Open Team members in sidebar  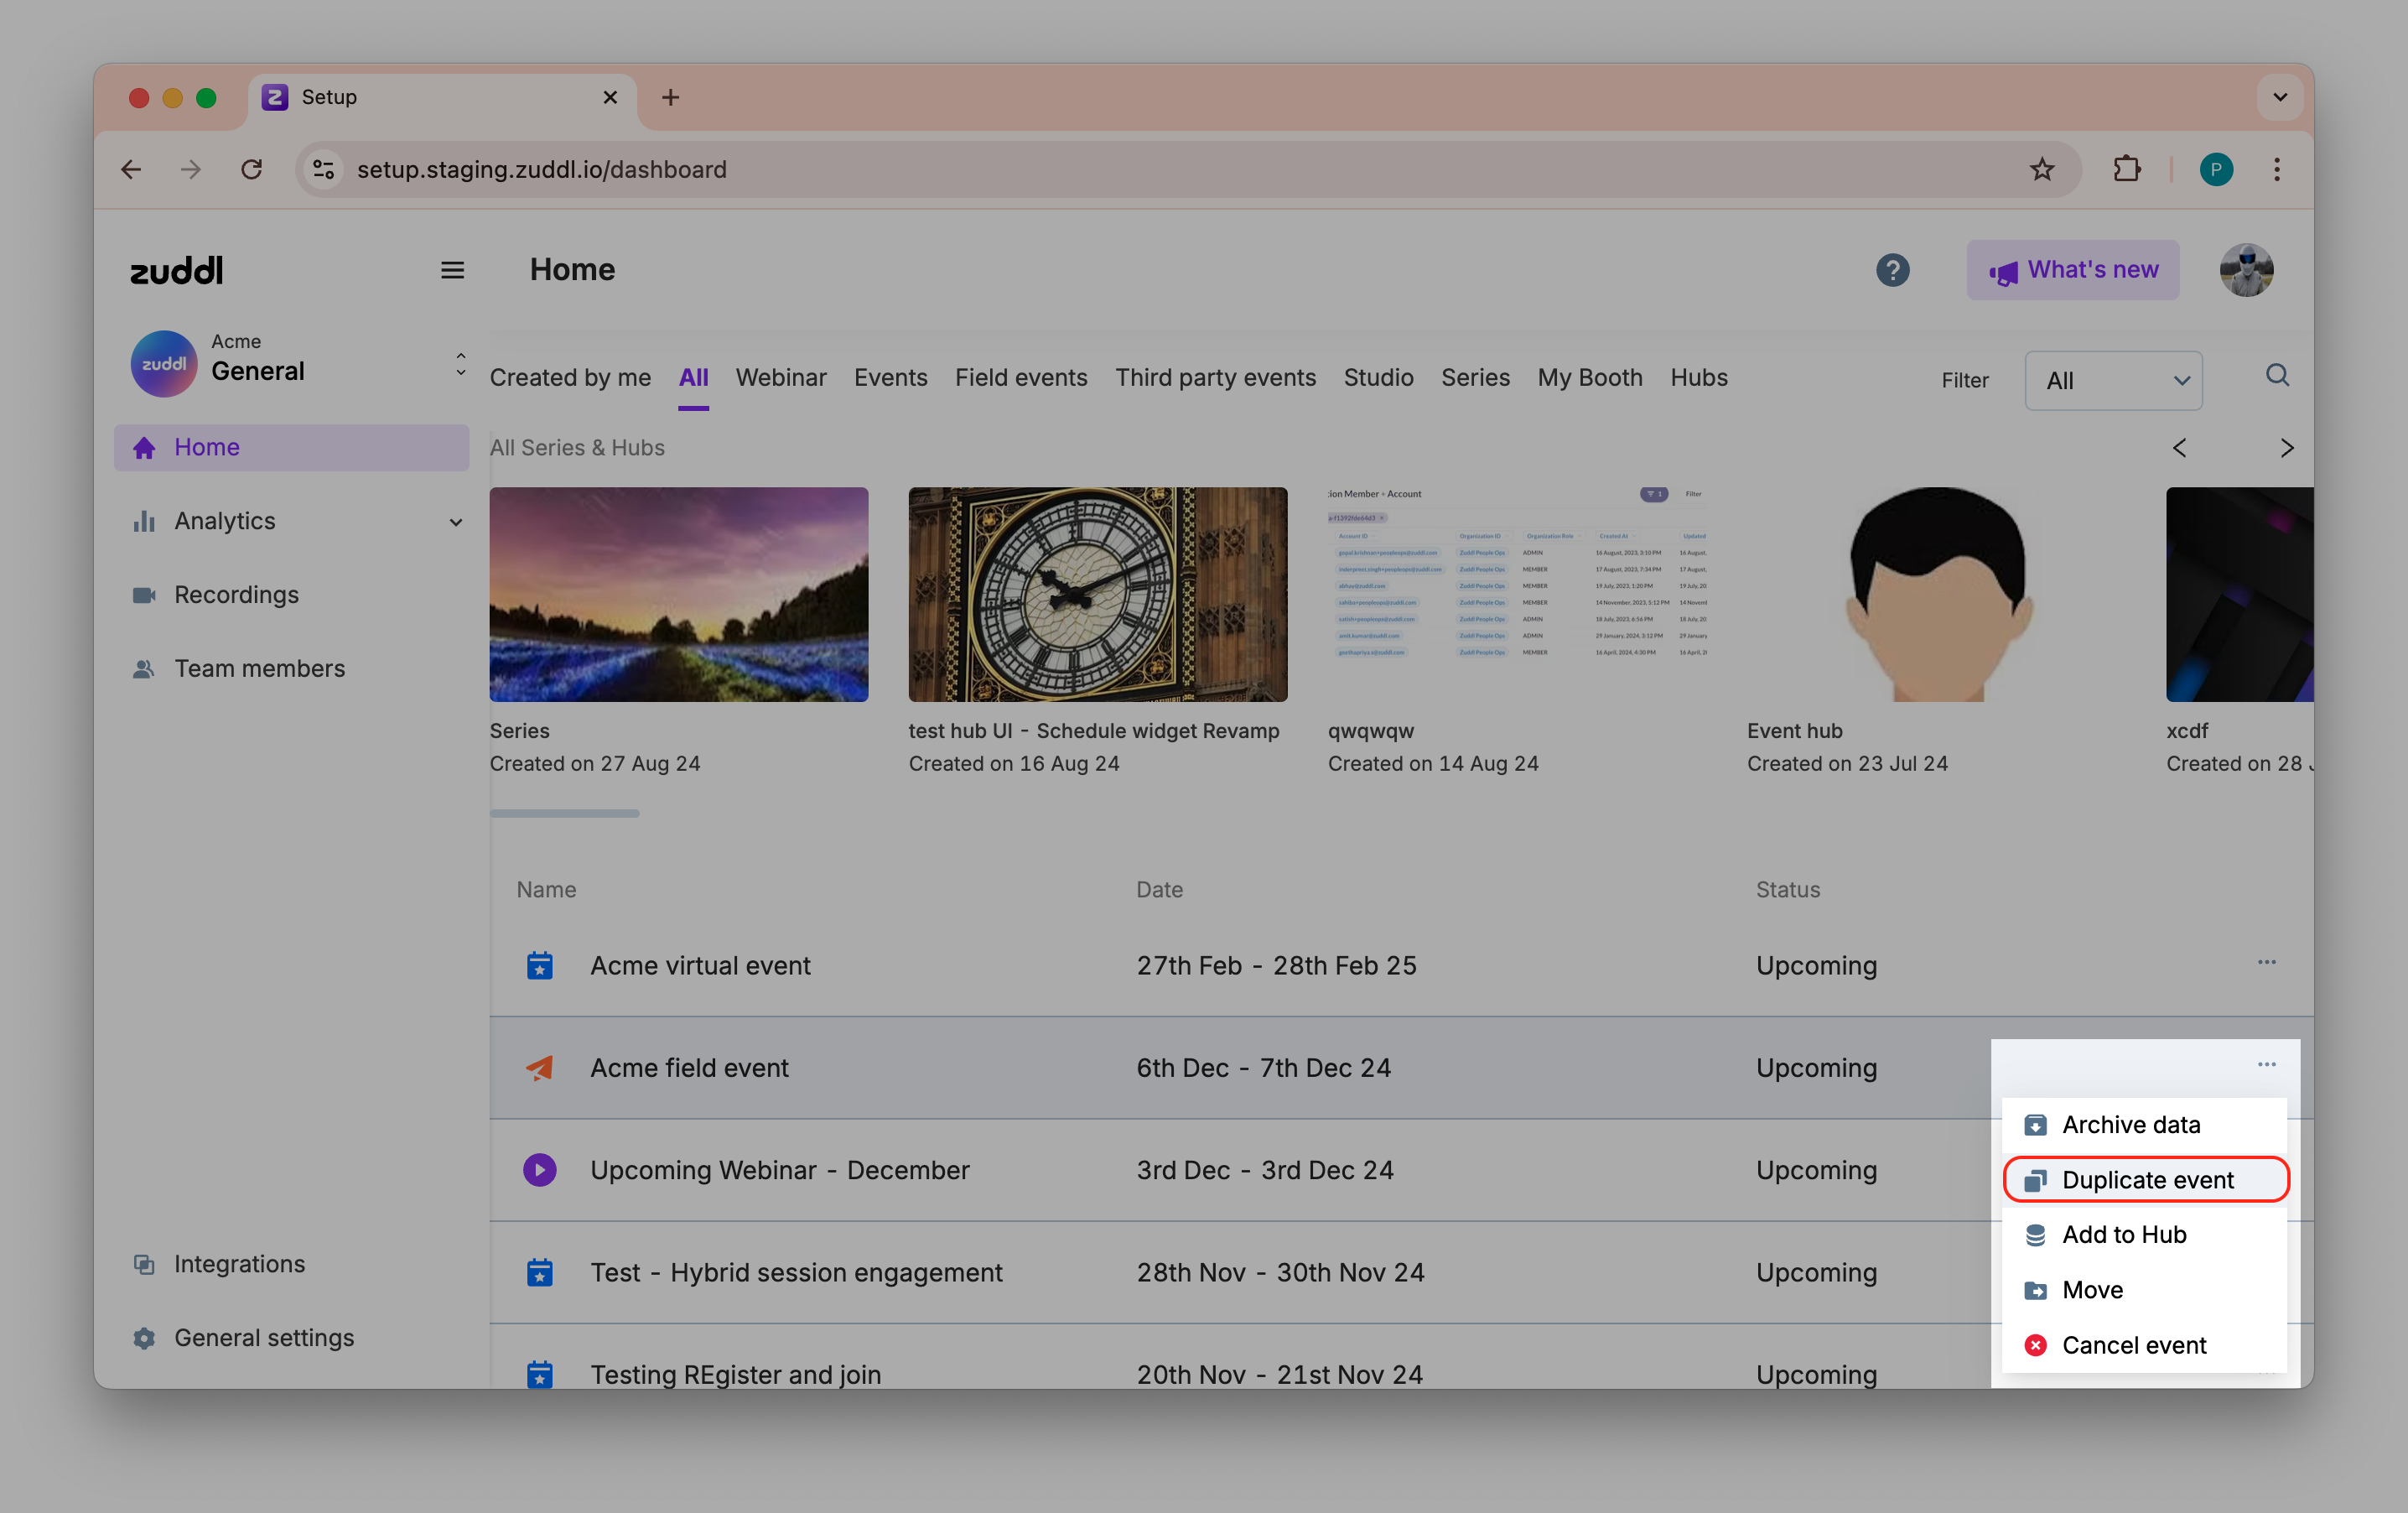point(259,668)
